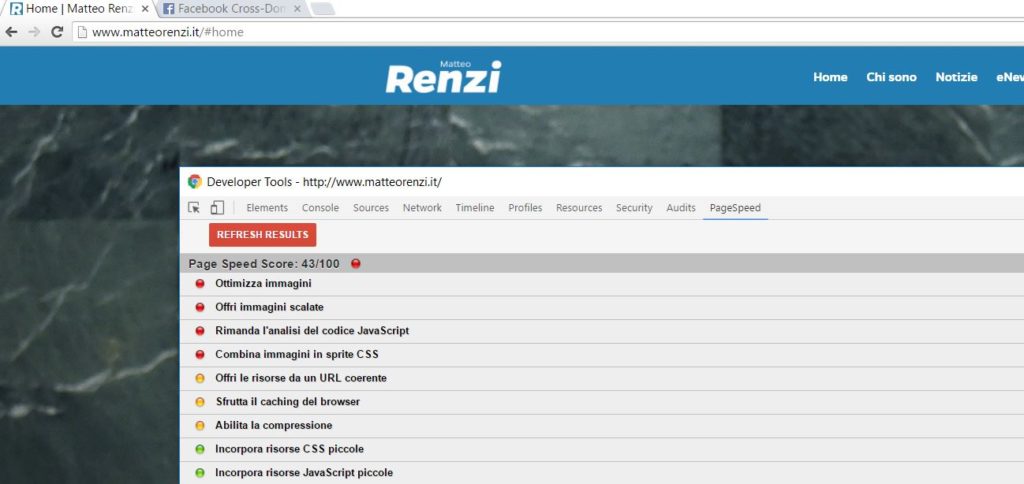Viewport: 1024px width, 484px height.
Task: Open the Profiles tab in DevTools
Action: pos(525,208)
